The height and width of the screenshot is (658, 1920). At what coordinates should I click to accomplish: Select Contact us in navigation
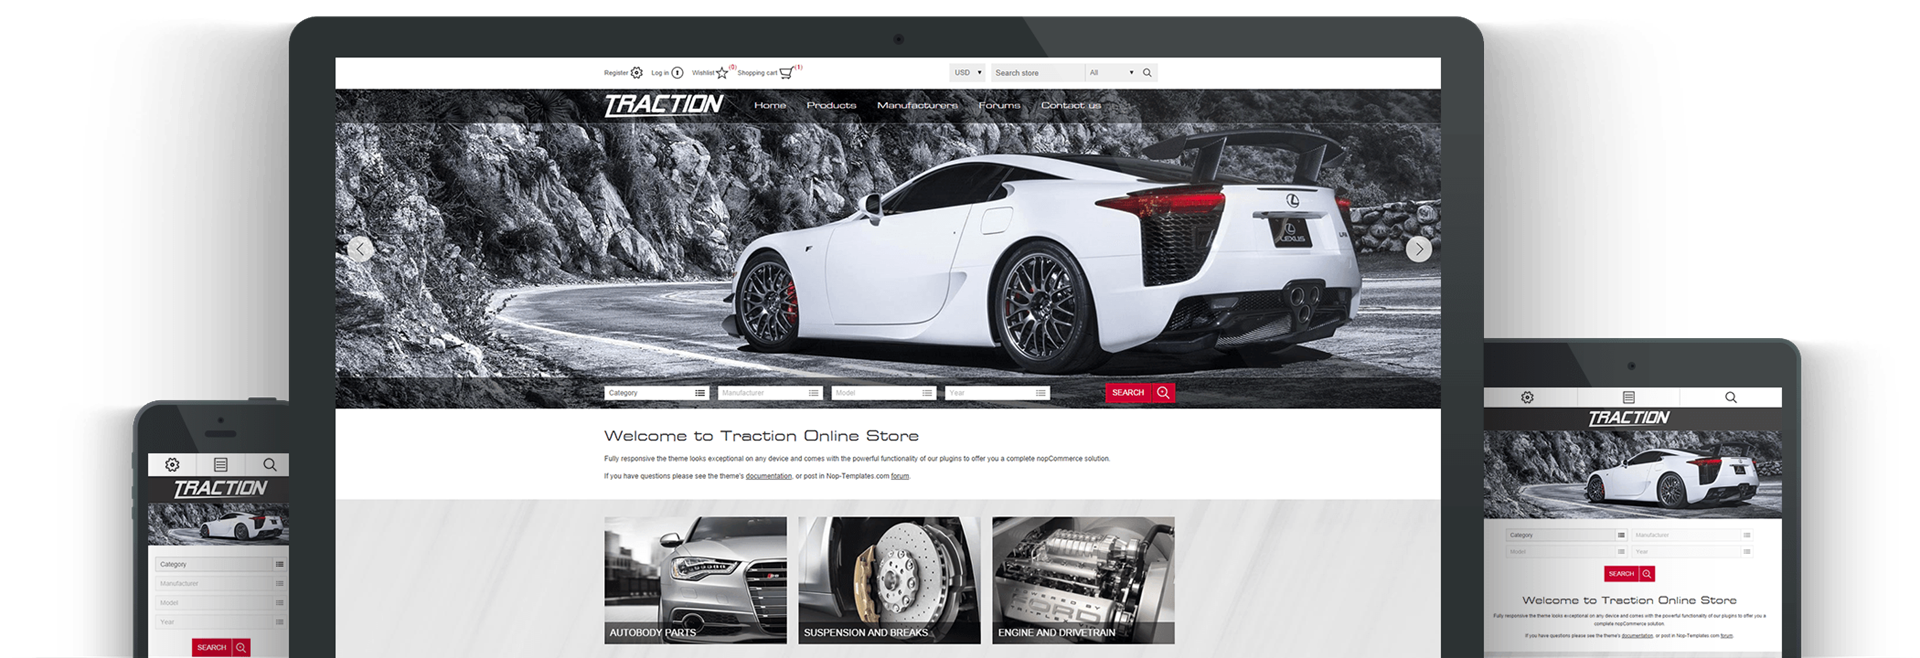coord(1070,105)
